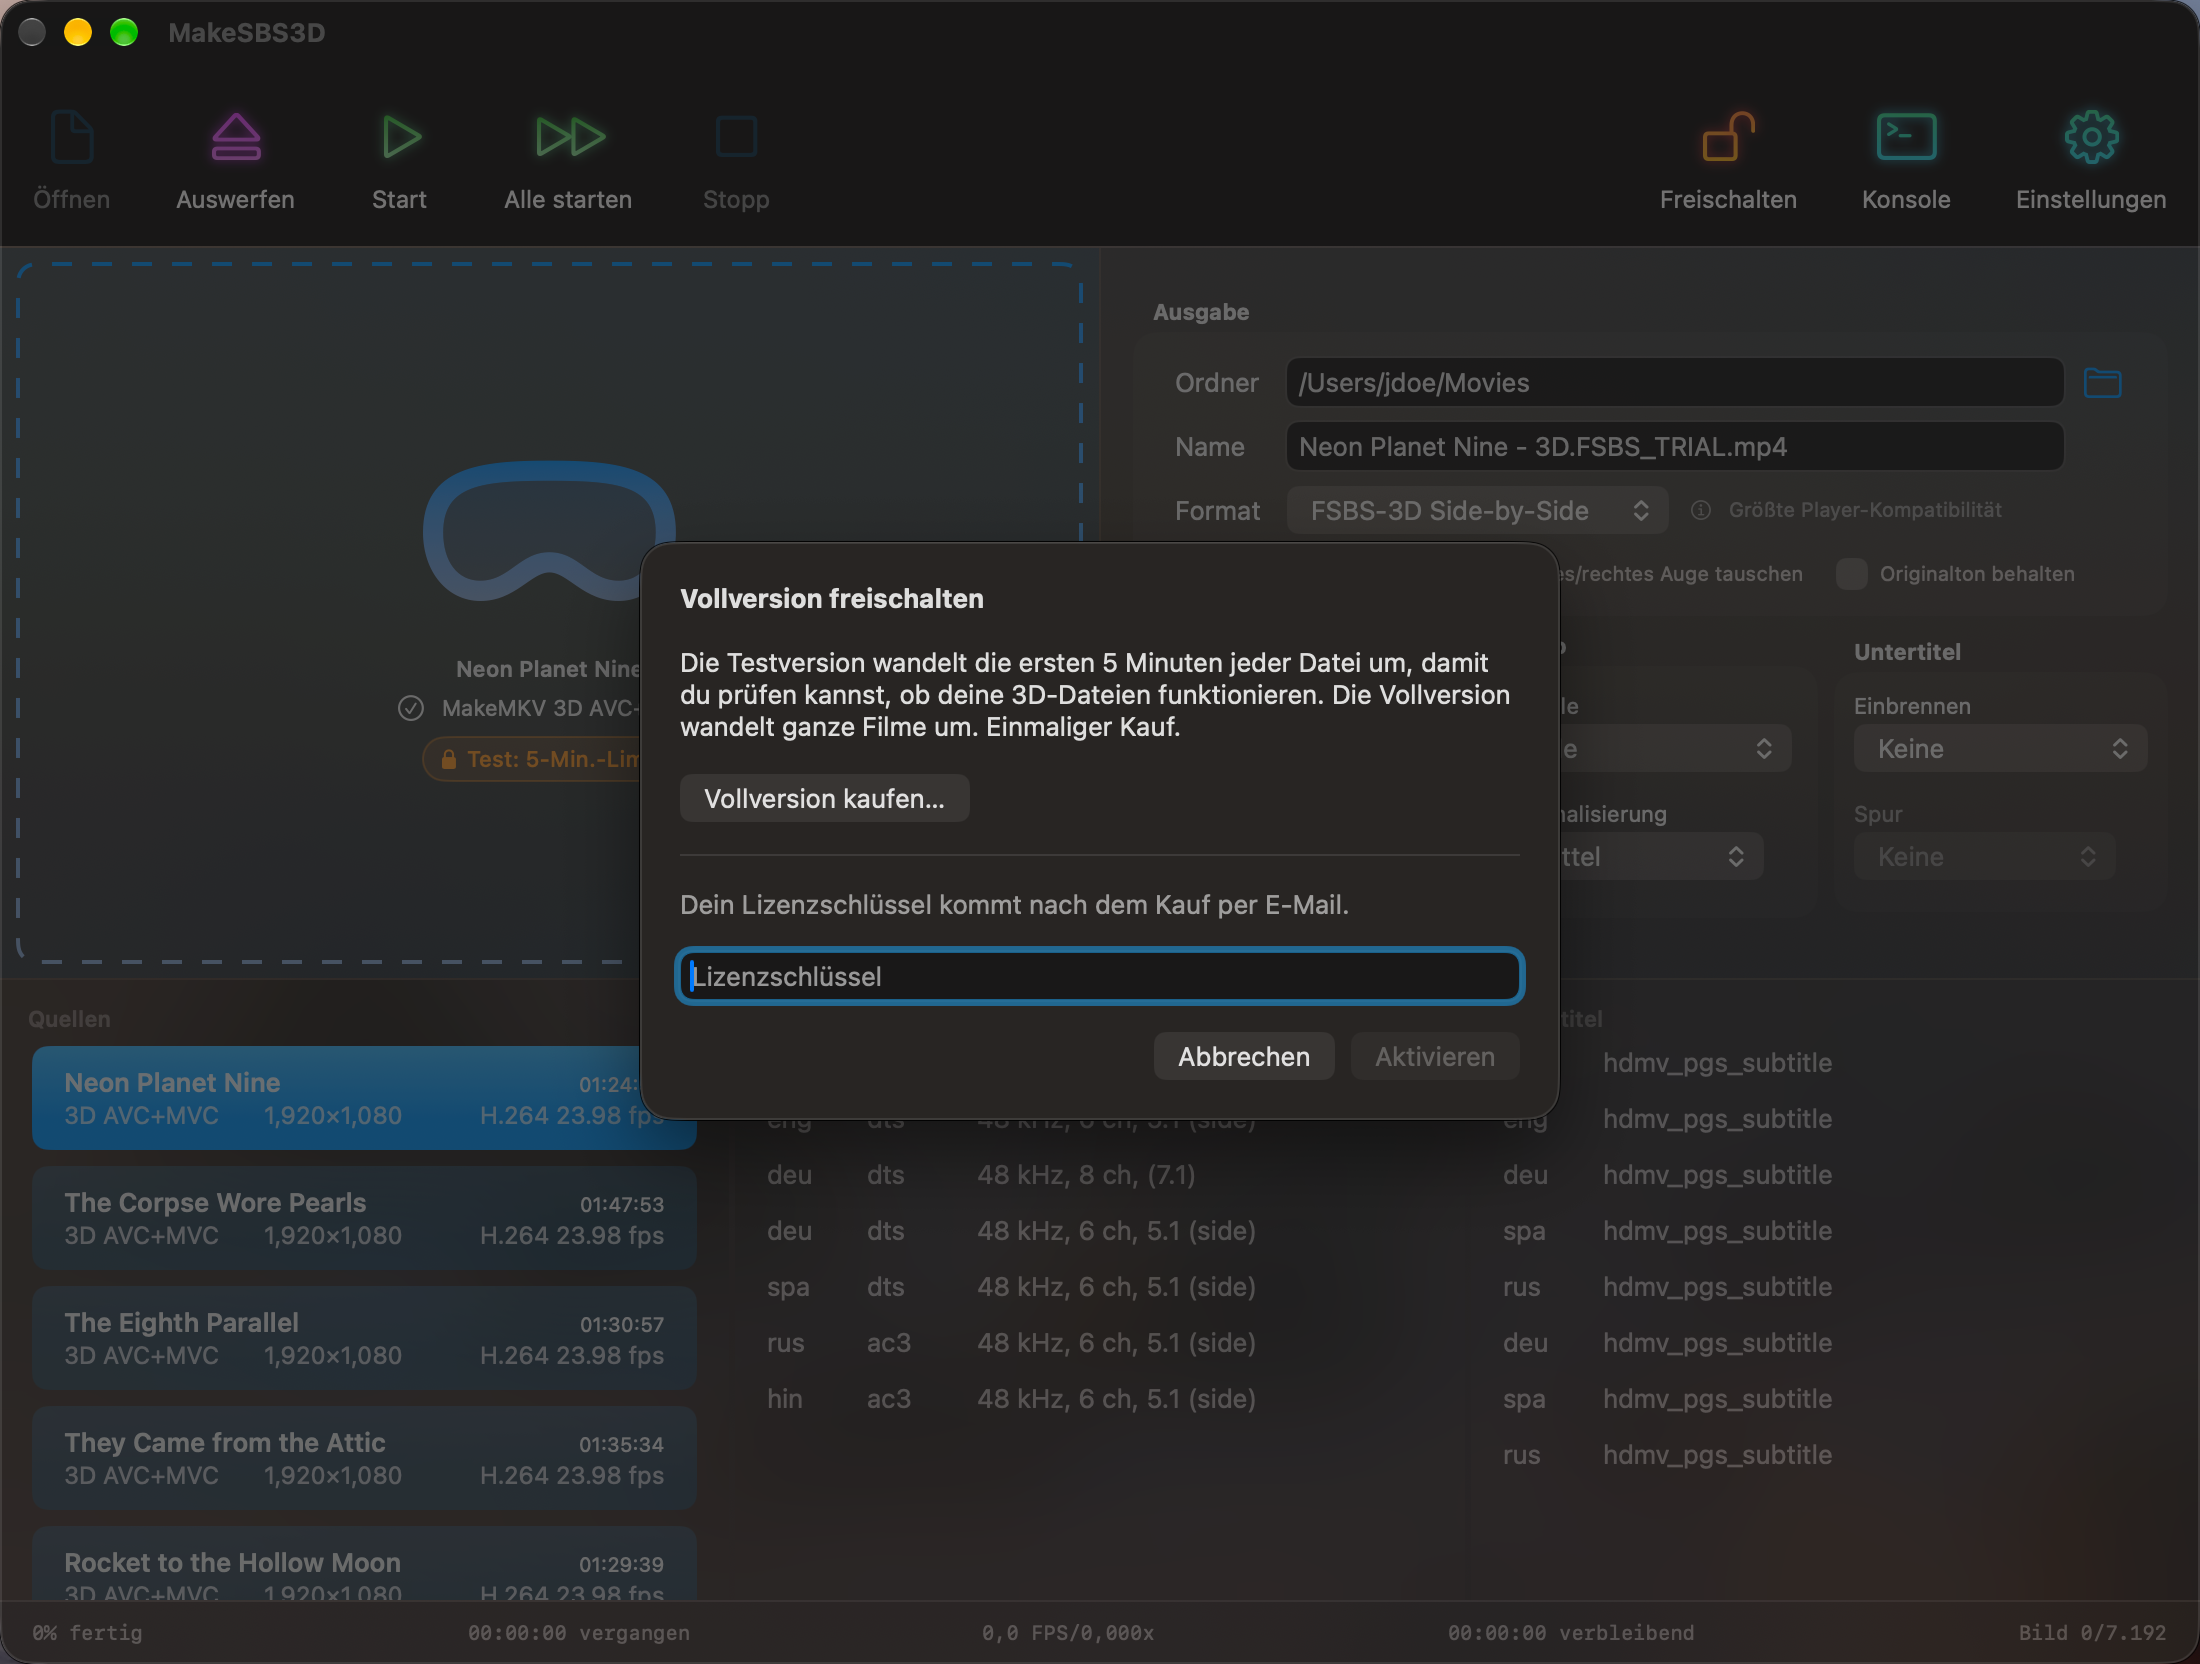Open Einstellungen gear icon
Image resolution: width=2200 pixels, height=1664 pixels.
click(2091, 137)
